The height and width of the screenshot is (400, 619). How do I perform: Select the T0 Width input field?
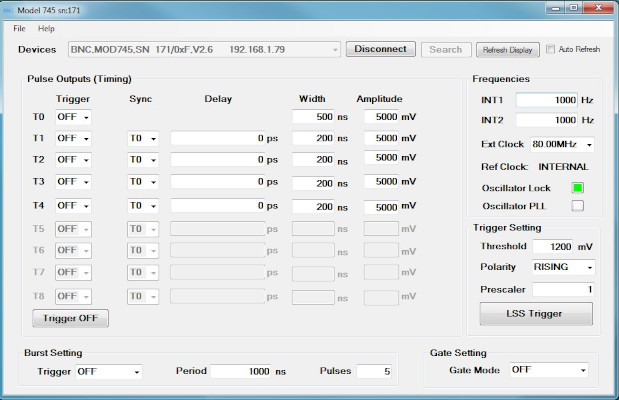tap(313, 117)
